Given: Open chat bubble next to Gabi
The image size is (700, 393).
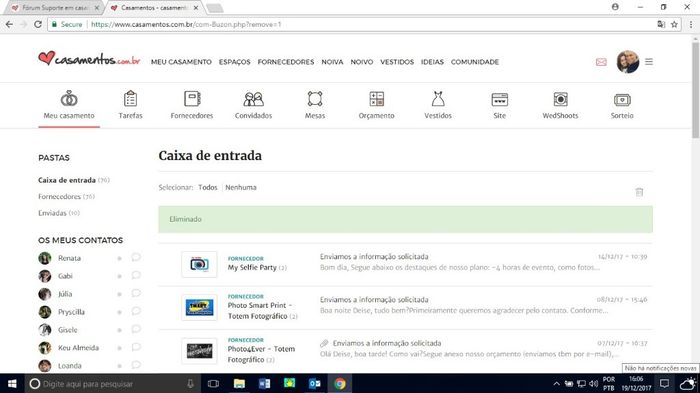Looking at the screenshot, I should pos(136,275).
